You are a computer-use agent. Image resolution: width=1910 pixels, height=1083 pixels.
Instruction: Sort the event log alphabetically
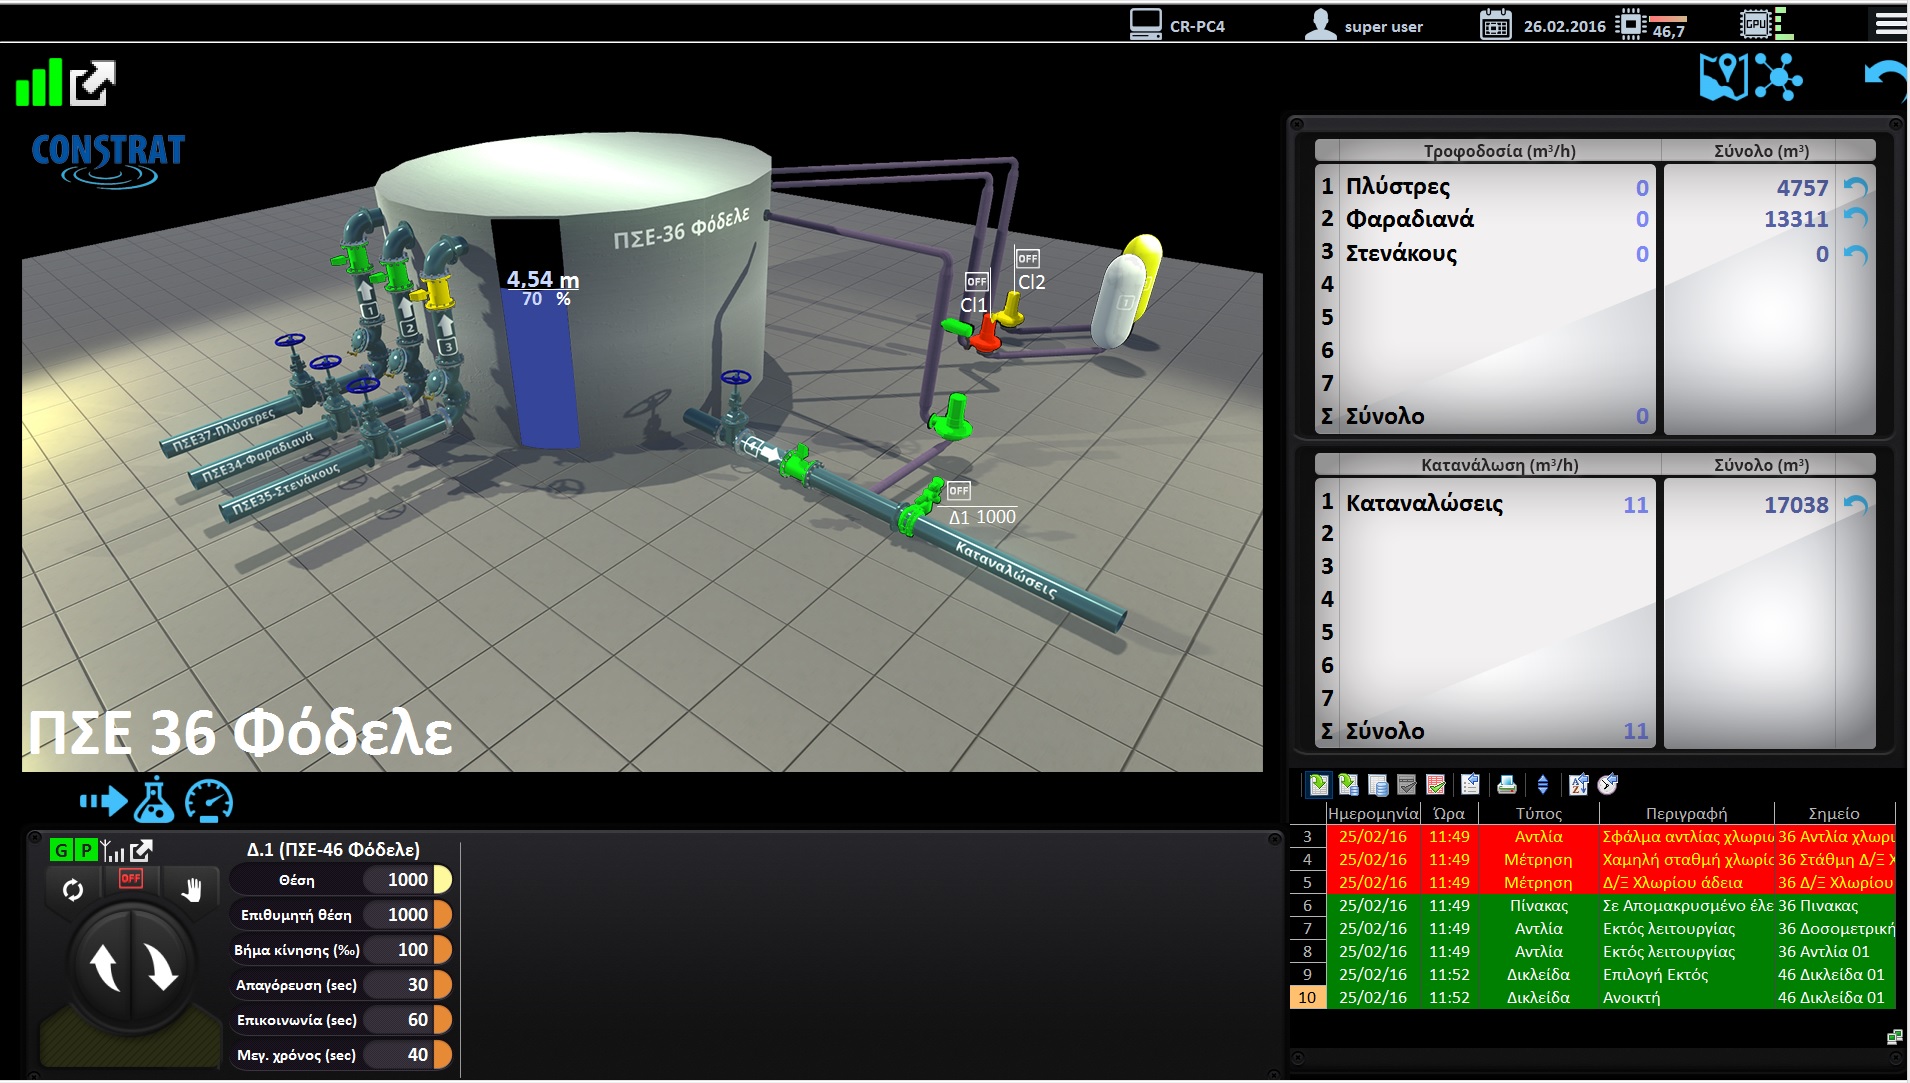(x=1578, y=785)
